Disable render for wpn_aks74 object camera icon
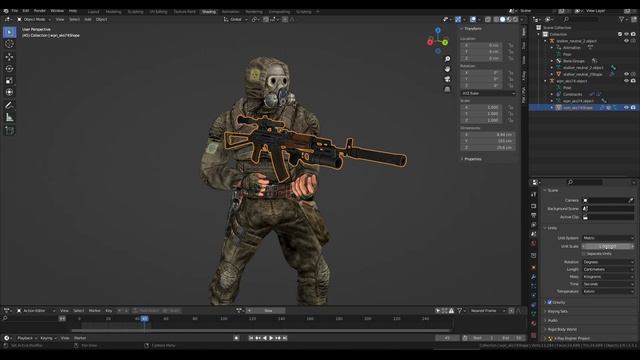The width and height of the screenshot is (640, 360). point(633,81)
